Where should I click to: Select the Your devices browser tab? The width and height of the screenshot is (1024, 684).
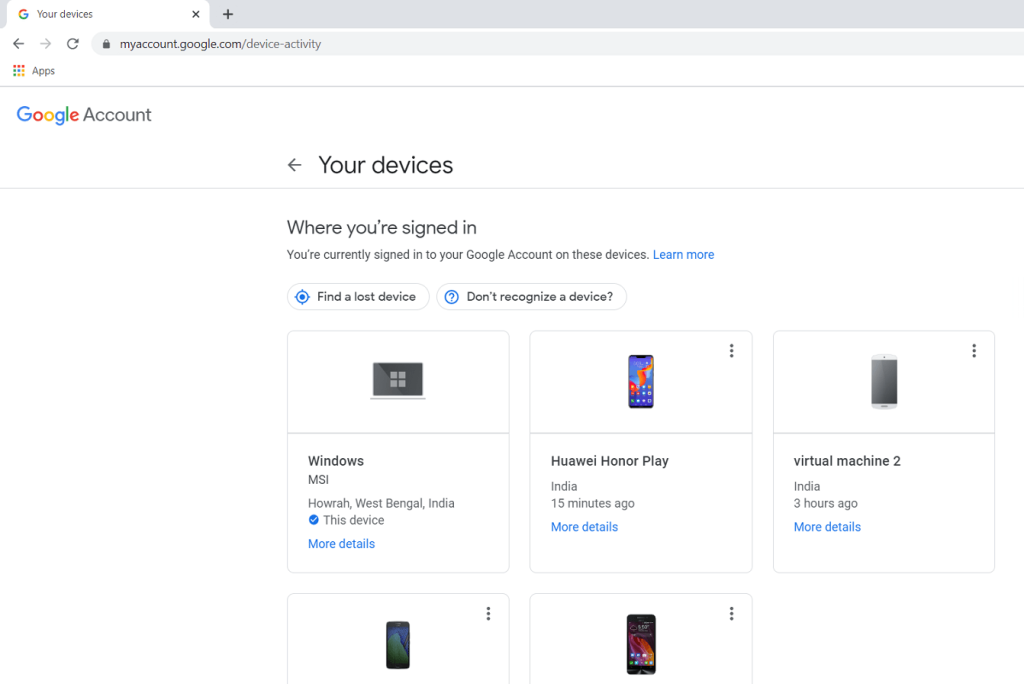(x=100, y=14)
